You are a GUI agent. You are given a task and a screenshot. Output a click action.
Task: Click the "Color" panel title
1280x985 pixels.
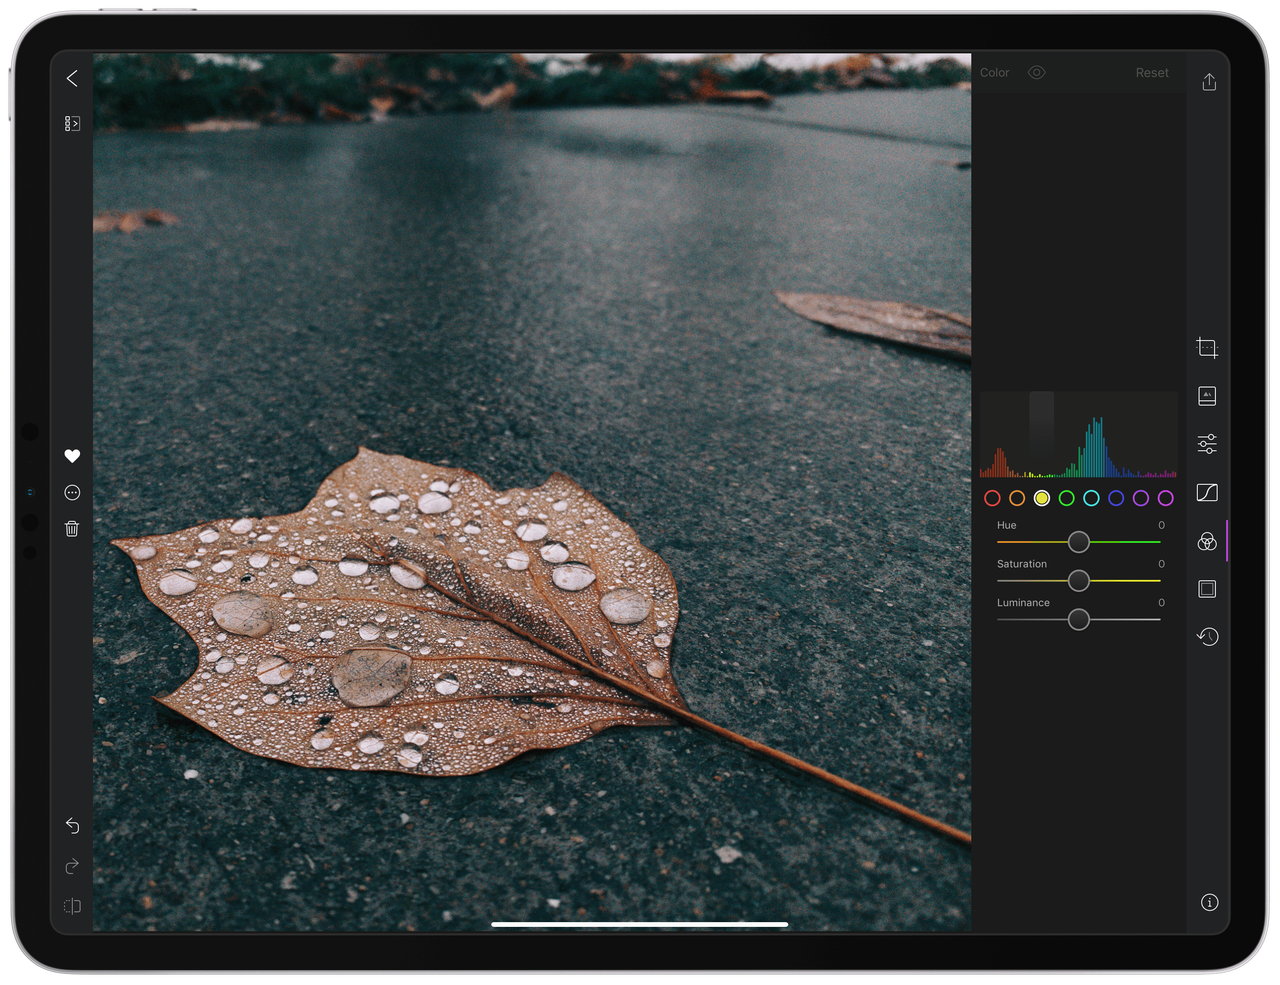point(994,73)
